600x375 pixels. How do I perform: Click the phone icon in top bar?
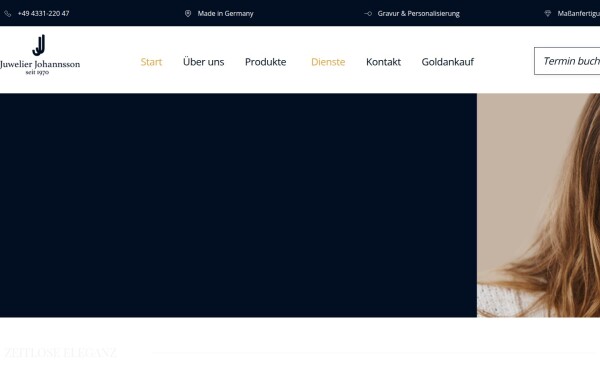[x=8, y=14]
